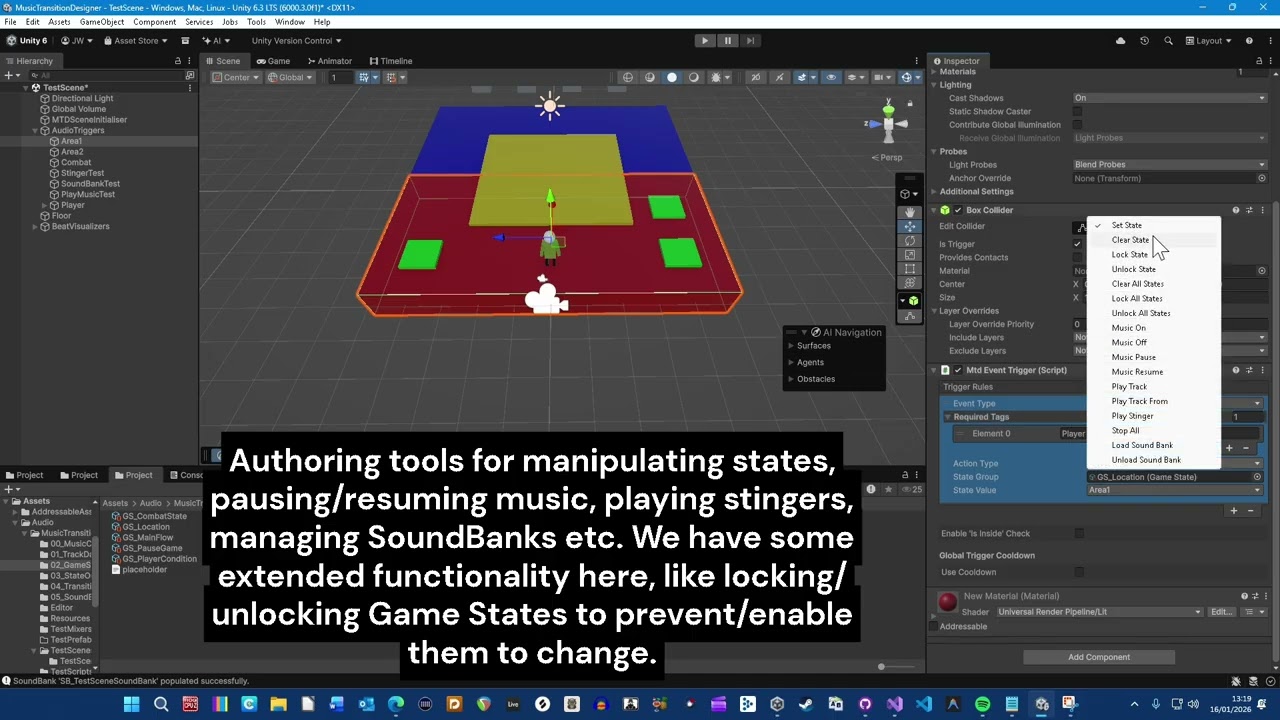Open the State Value Area1 dropdown
Screen dimensions: 1280x720
pos(1175,491)
